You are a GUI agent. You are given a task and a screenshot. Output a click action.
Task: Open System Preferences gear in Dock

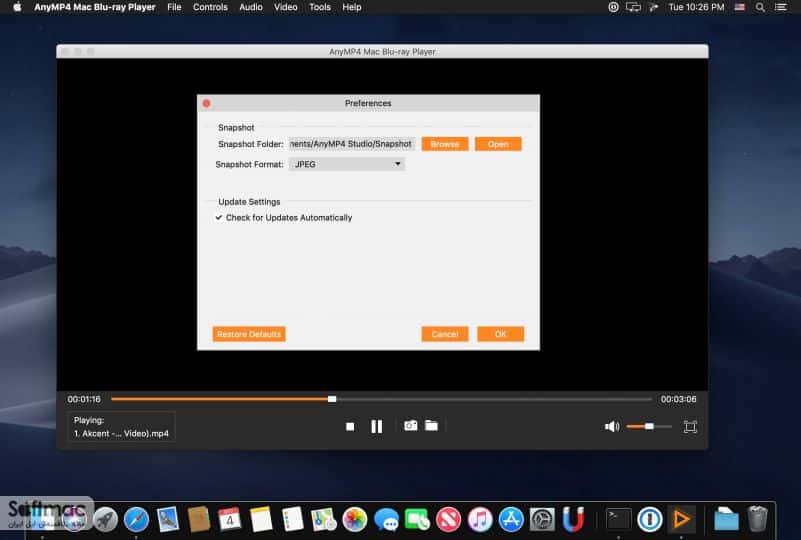coord(542,520)
